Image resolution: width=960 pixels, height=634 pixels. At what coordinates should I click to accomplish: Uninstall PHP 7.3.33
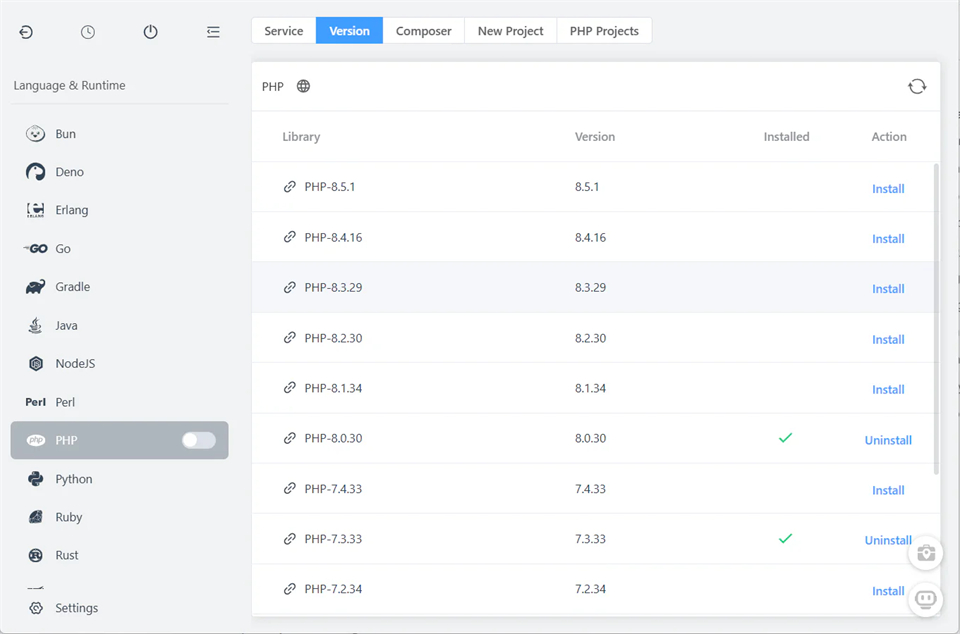888,540
